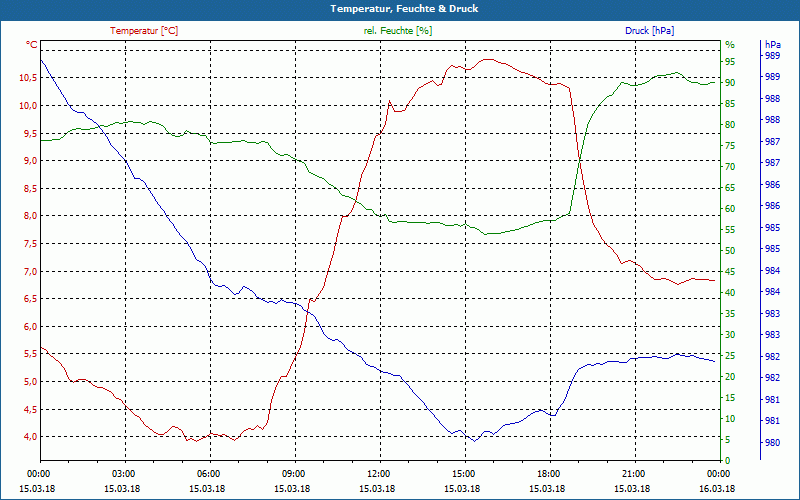Select the green "rel. Feuchte [%]" legend label

click(x=398, y=31)
